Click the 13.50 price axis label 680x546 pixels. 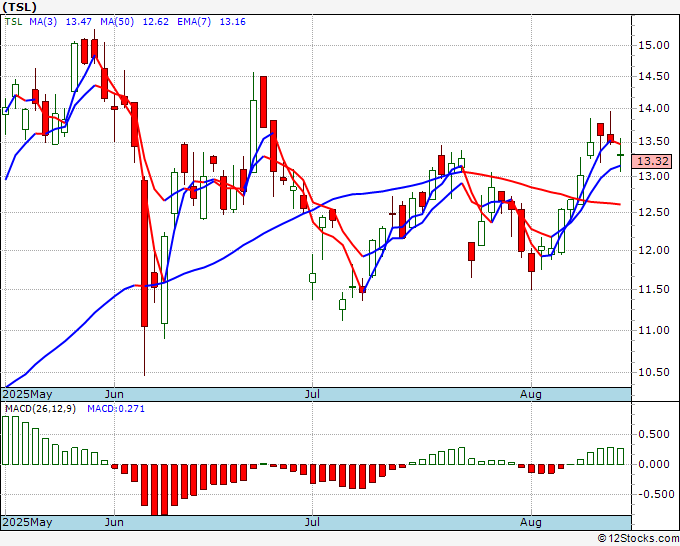click(654, 142)
